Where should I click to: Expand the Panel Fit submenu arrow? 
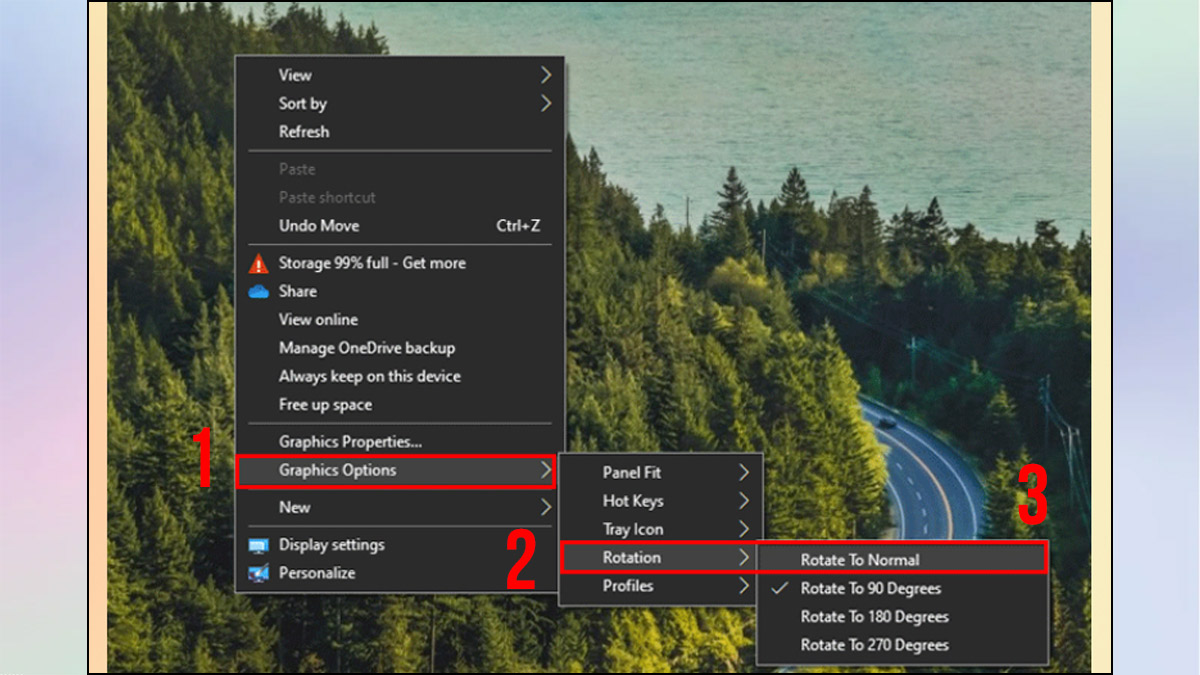744,472
